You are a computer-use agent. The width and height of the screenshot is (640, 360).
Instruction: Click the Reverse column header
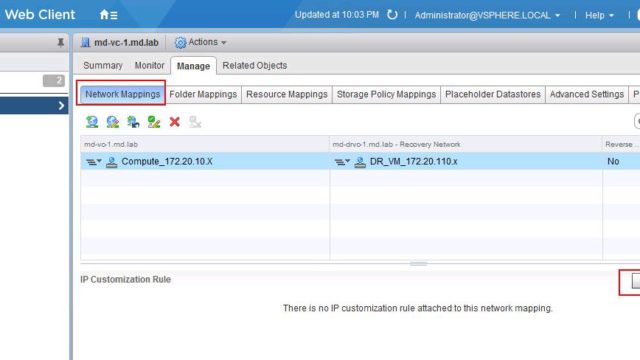click(621, 144)
